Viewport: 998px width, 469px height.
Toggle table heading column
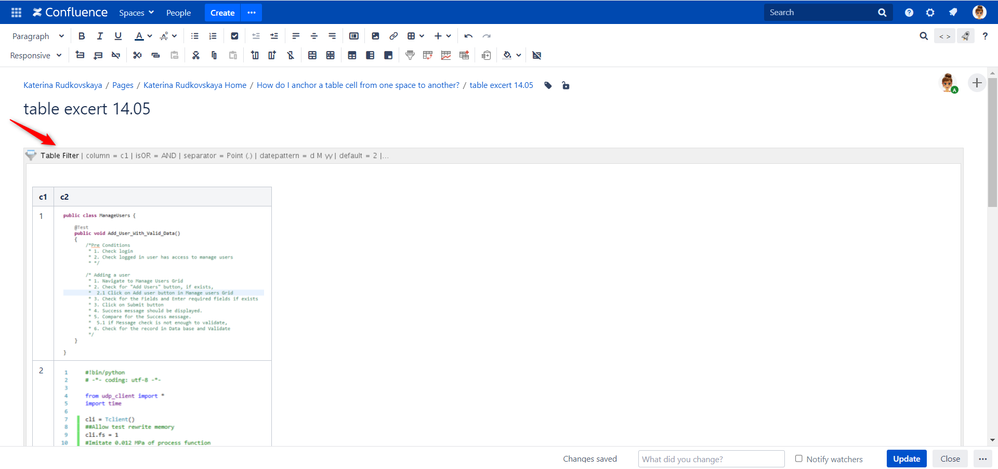[x=370, y=55]
